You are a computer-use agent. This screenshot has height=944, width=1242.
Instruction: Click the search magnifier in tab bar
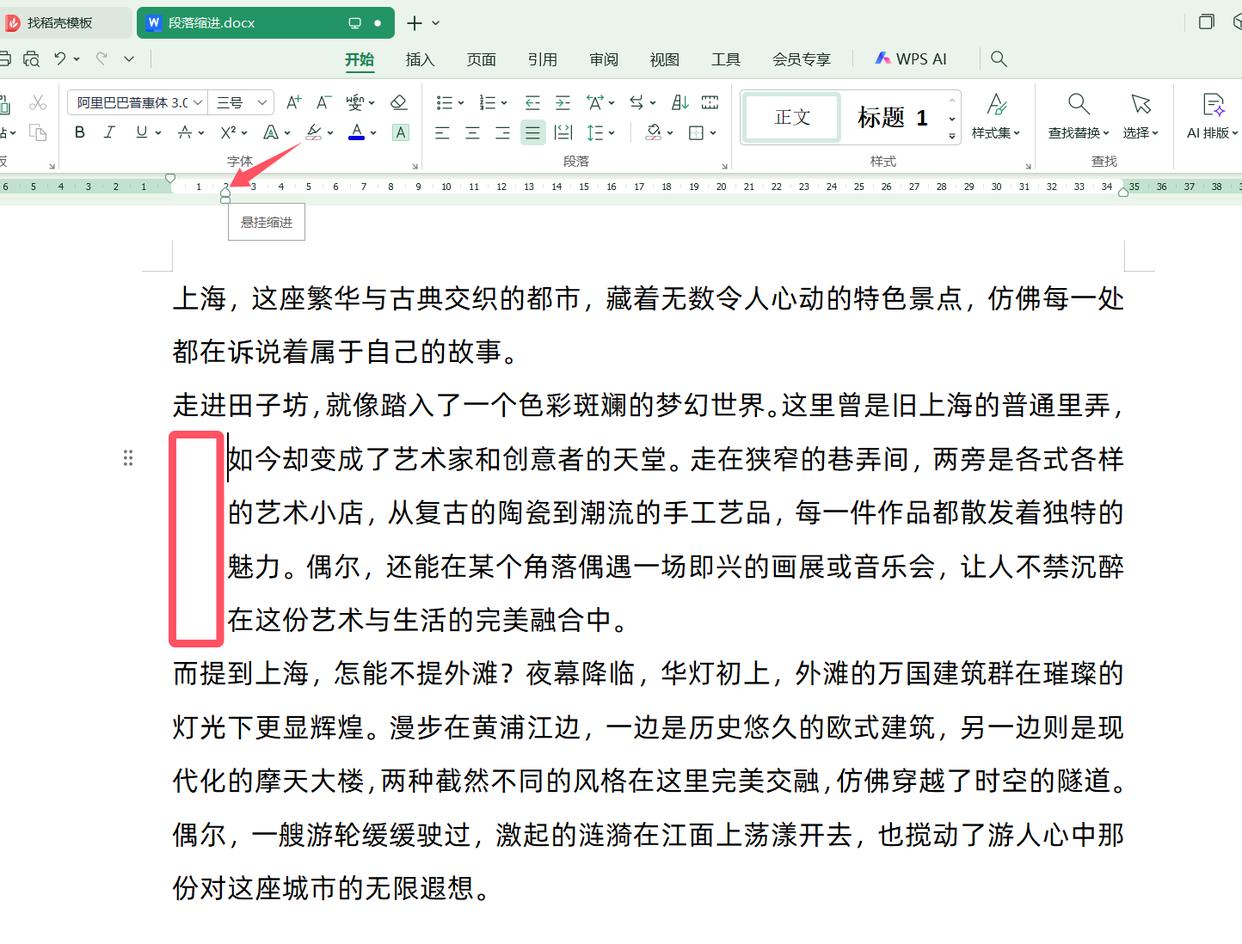point(998,59)
